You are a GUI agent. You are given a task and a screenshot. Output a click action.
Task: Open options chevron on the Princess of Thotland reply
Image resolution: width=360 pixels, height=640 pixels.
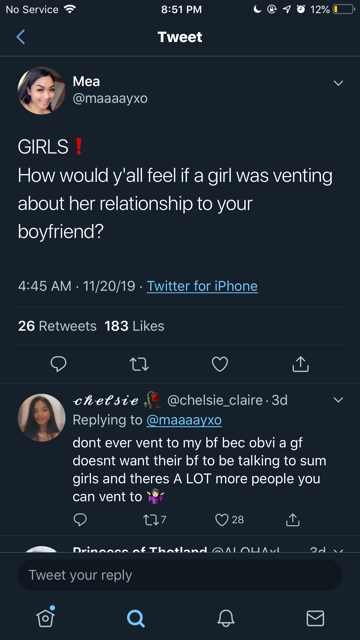click(x=338, y=551)
